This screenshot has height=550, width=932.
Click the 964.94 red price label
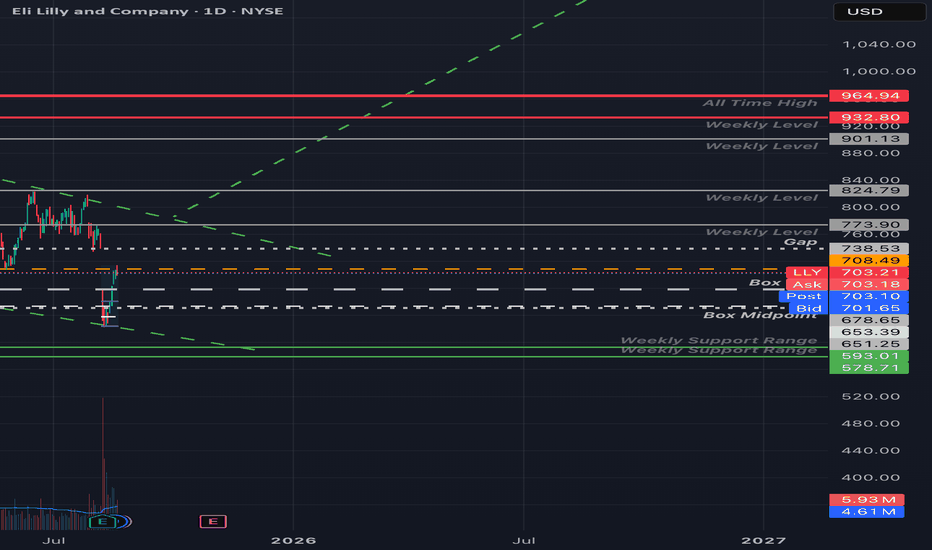869,96
